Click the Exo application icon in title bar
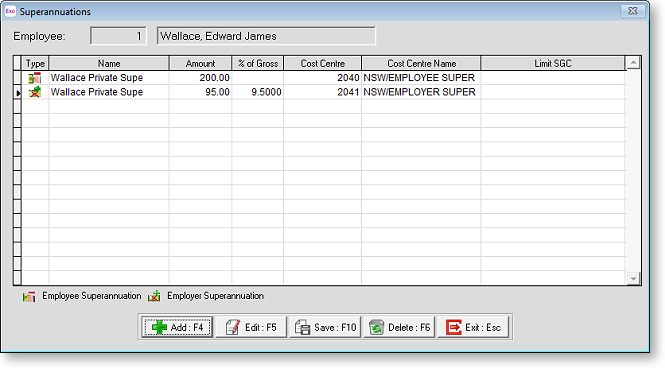Screen dimensions: 665x368 point(10,11)
